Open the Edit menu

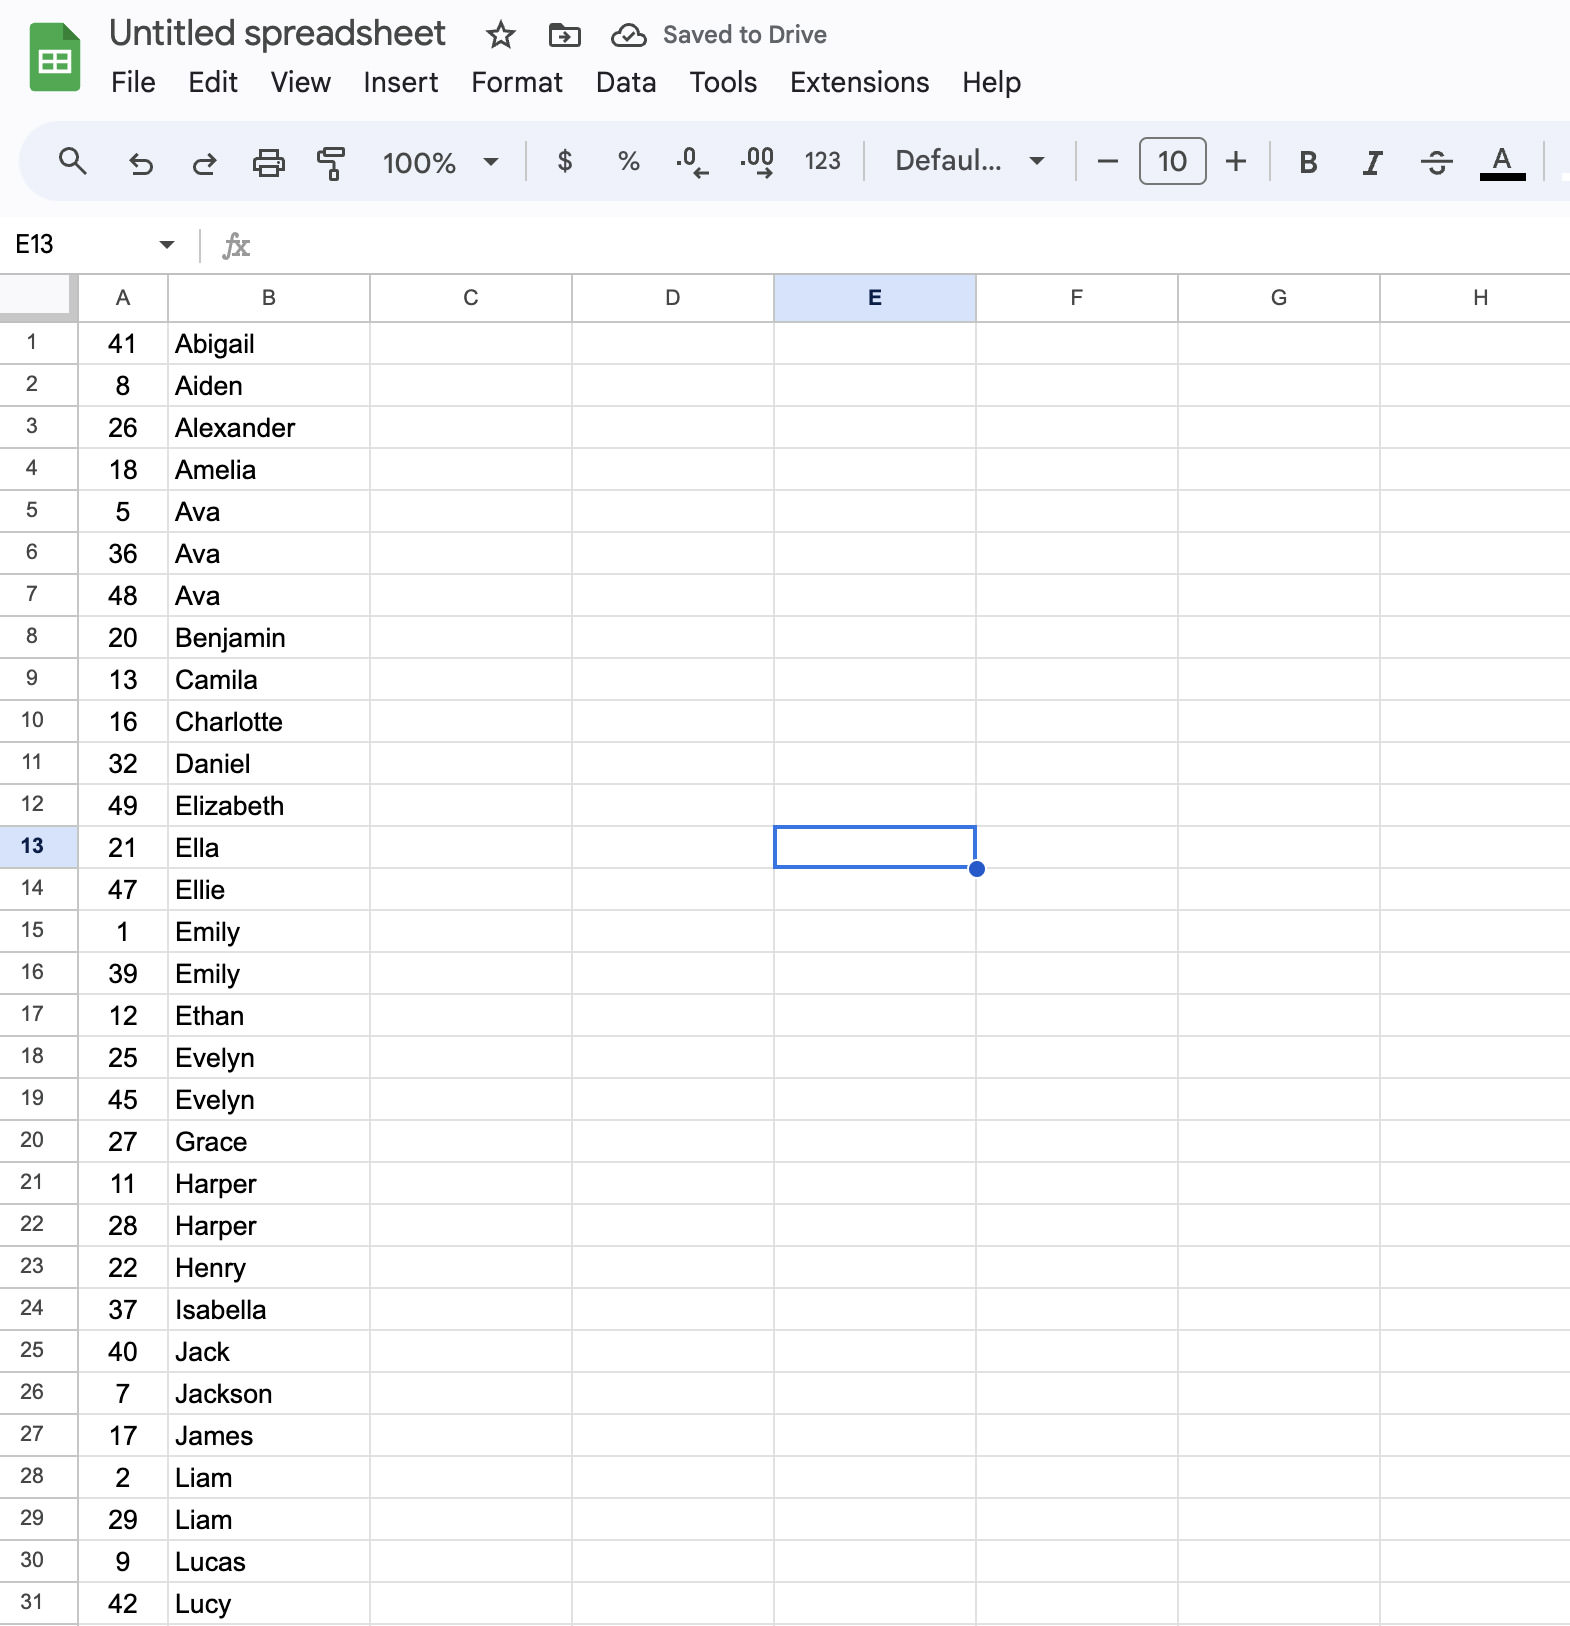coord(213,82)
